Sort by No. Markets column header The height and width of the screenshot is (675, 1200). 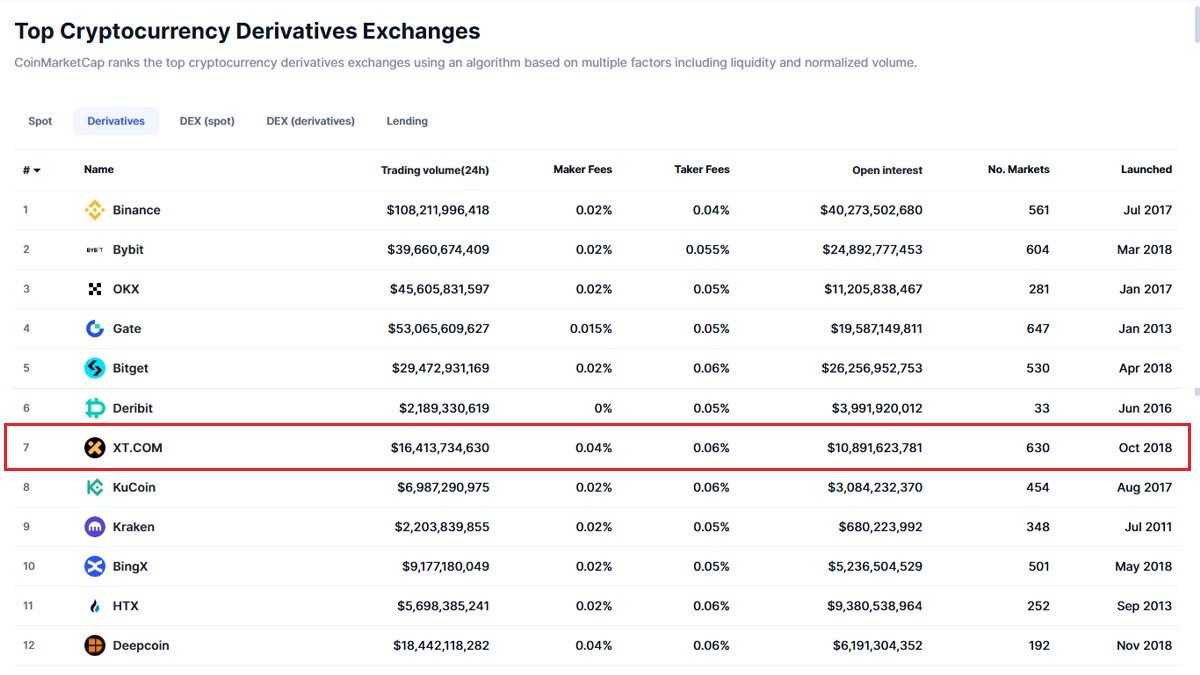(1019, 170)
